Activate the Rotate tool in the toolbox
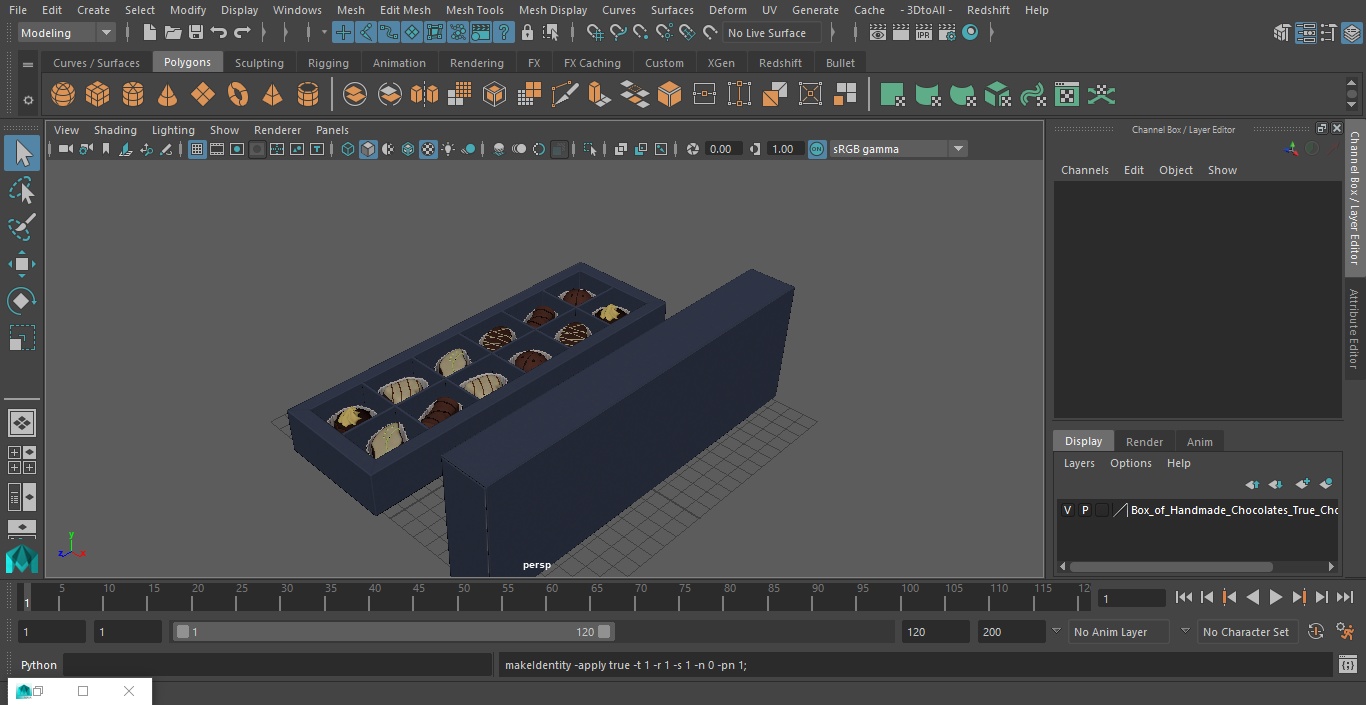Image resolution: width=1366 pixels, height=705 pixels. coord(21,301)
